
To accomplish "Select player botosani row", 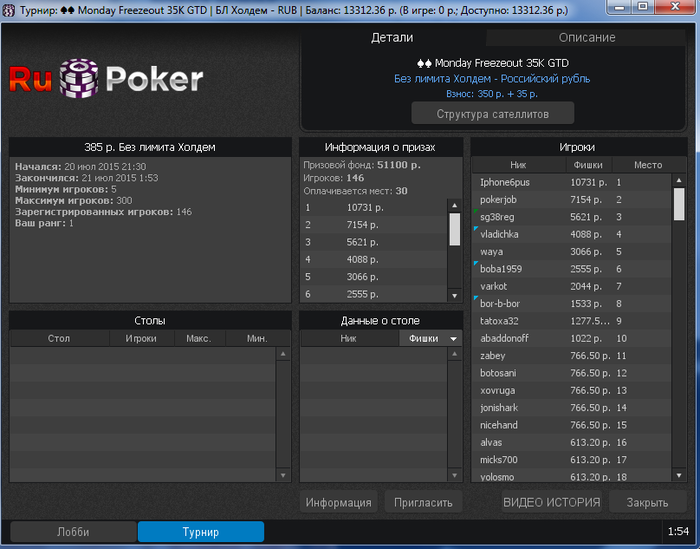I will point(571,373).
